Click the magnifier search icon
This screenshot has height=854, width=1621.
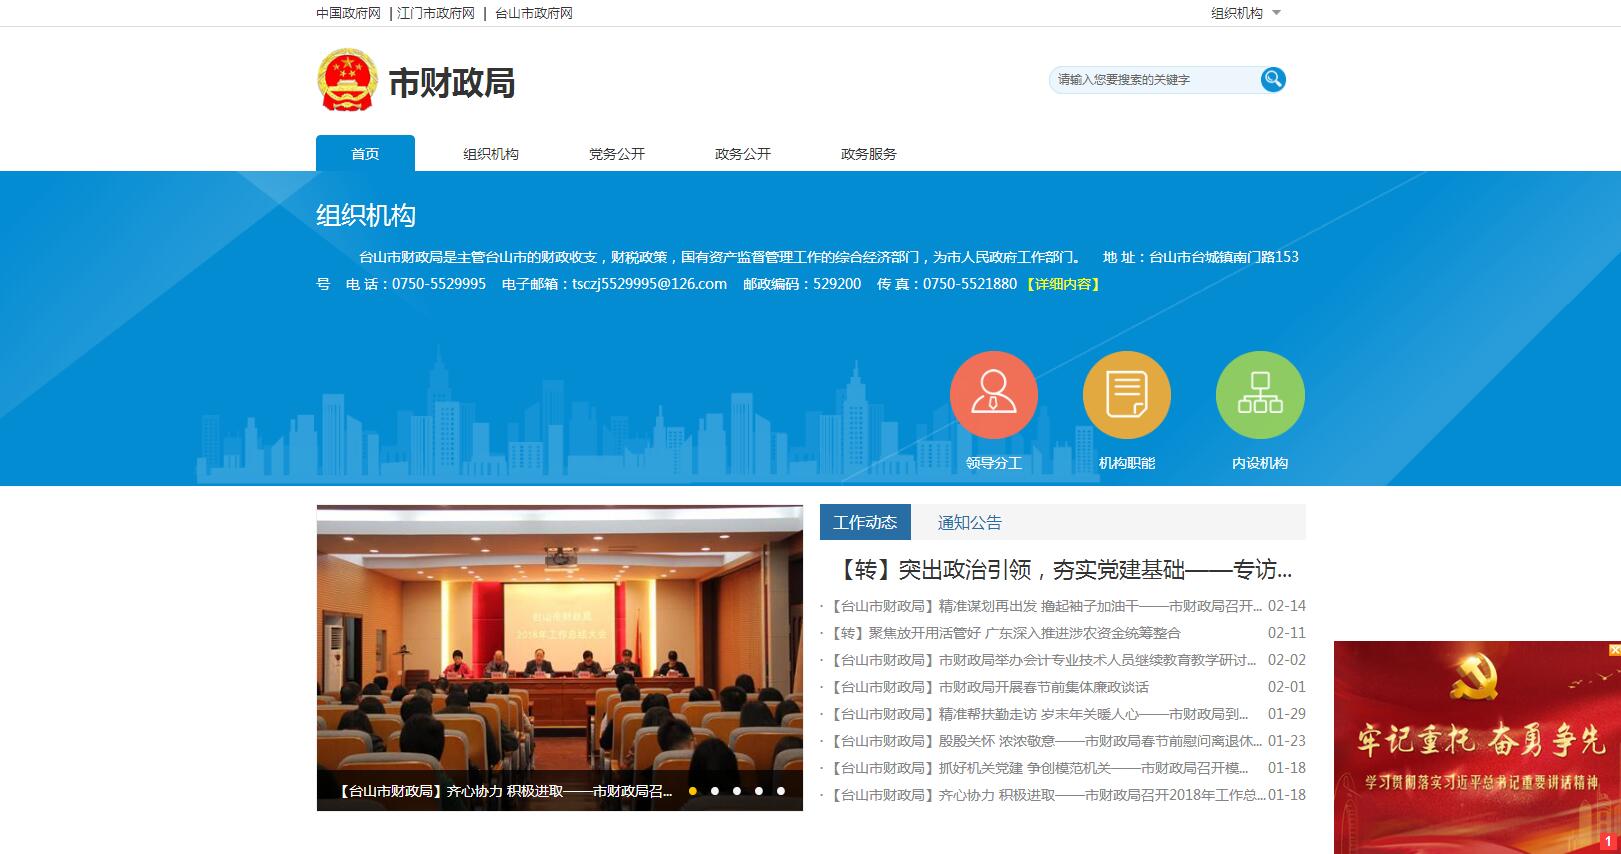[1272, 79]
